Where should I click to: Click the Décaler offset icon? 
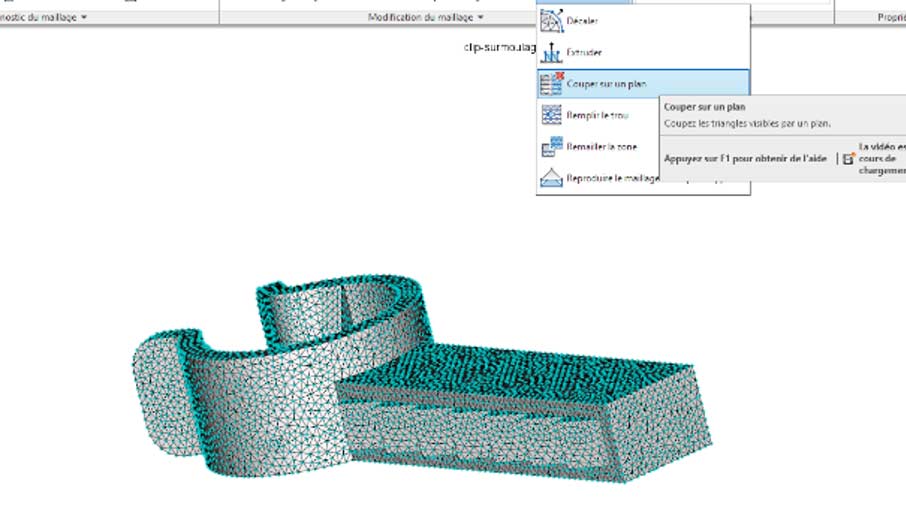[x=552, y=20]
